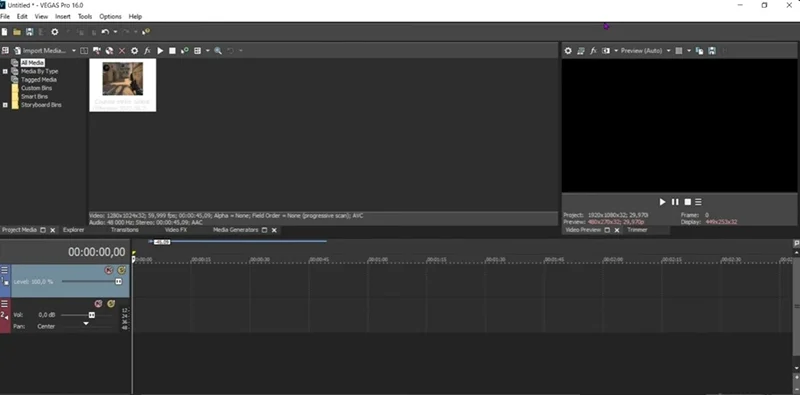Click the video track Level slider handle
This screenshot has width=800, height=395.
click(119, 281)
